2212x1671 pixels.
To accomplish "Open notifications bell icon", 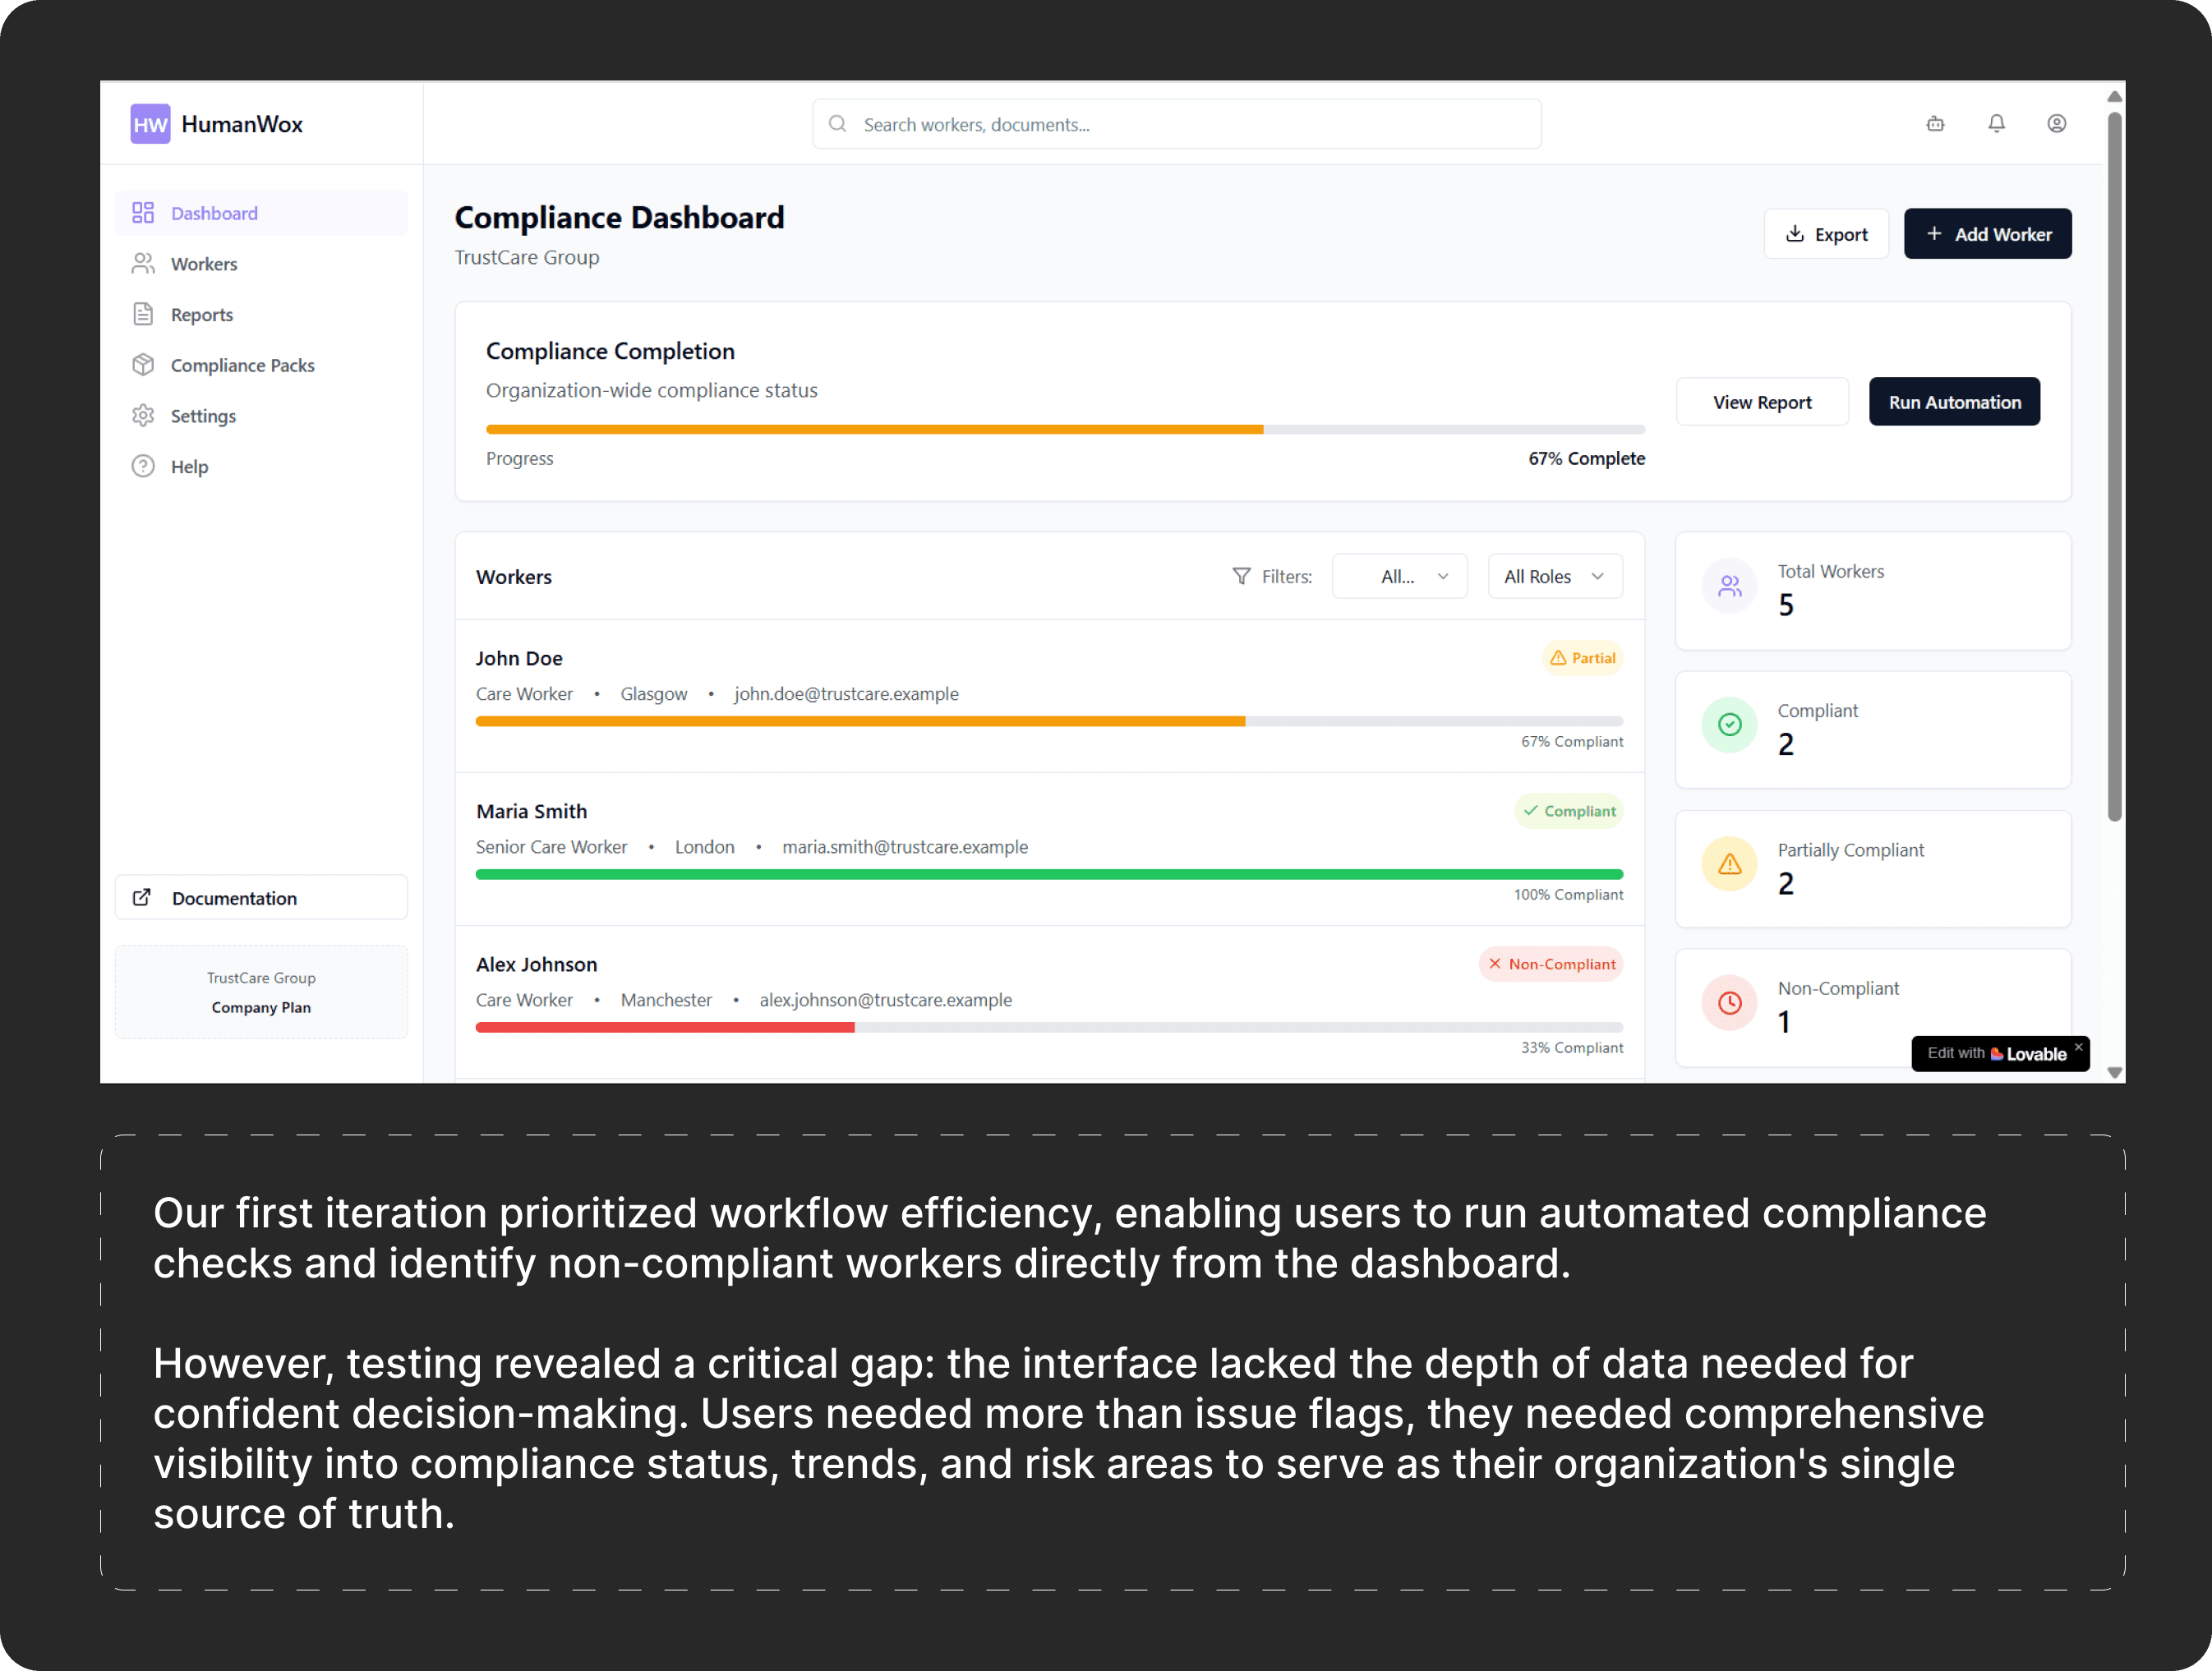I will point(1996,124).
